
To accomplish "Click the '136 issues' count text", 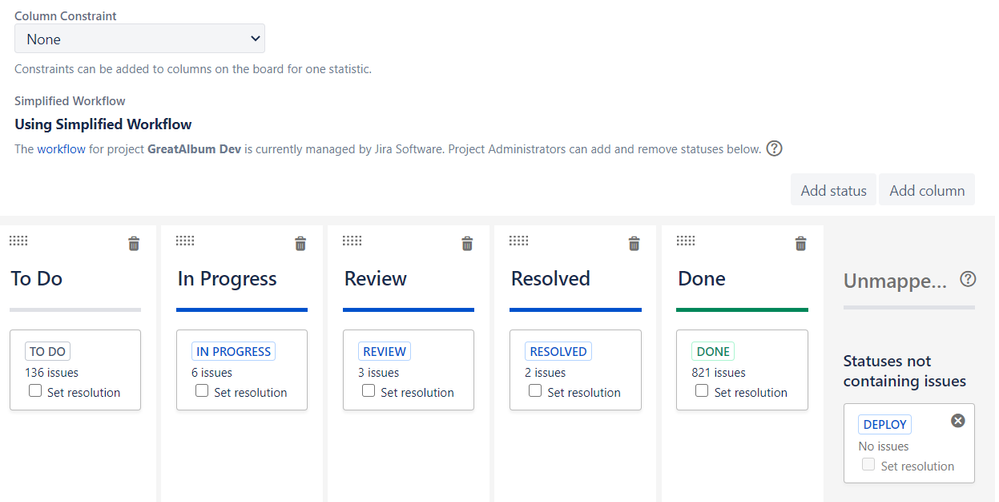I will tap(52, 373).
